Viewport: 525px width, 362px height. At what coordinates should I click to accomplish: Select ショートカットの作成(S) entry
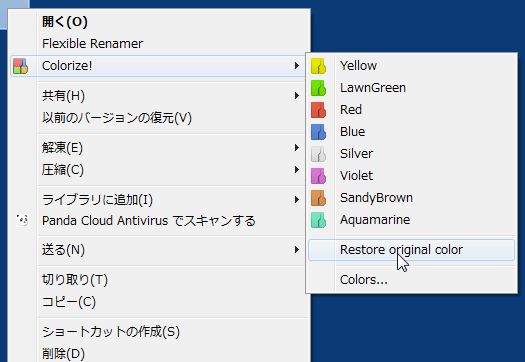[159, 332]
